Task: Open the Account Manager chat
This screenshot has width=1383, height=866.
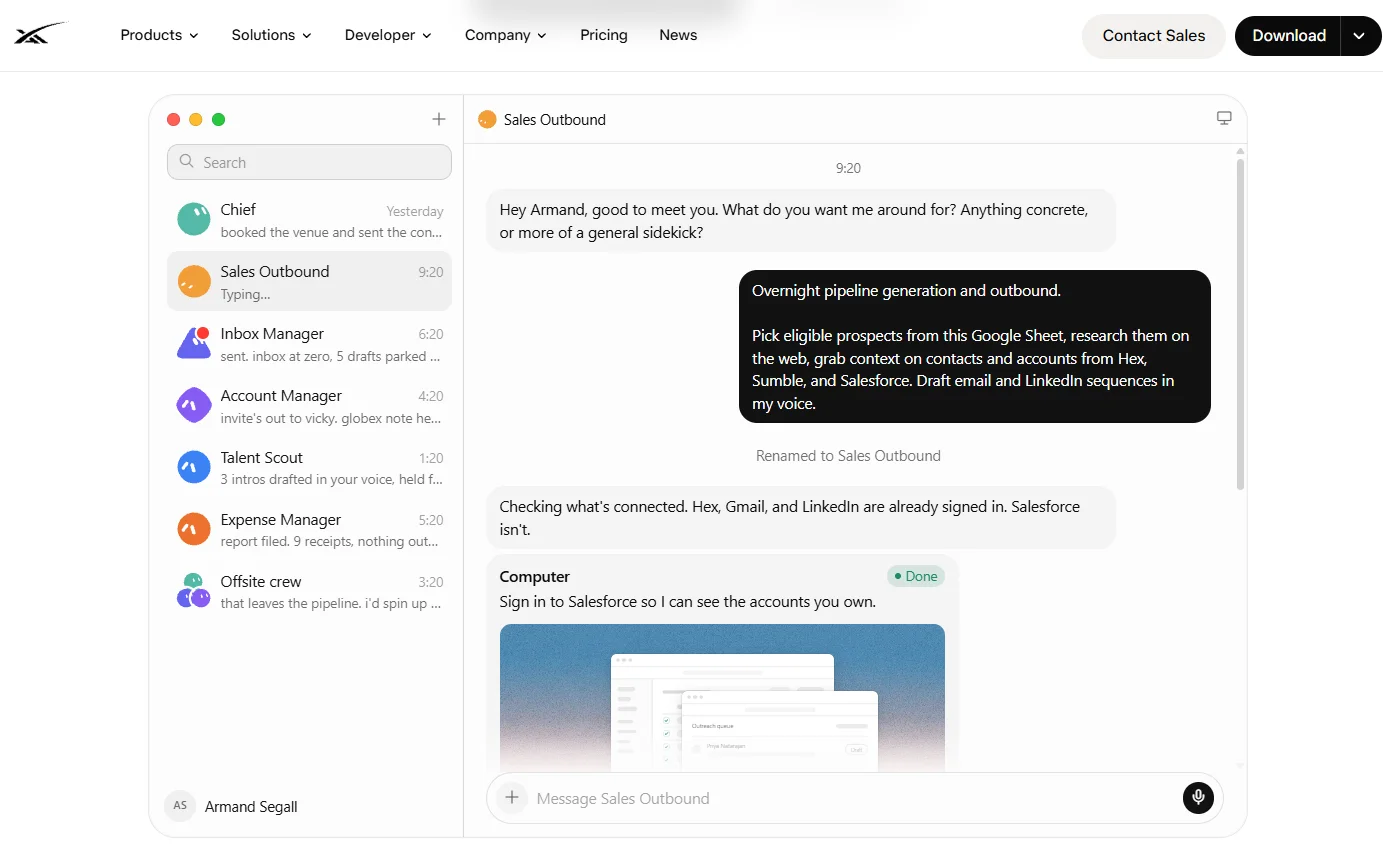Action: point(309,406)
